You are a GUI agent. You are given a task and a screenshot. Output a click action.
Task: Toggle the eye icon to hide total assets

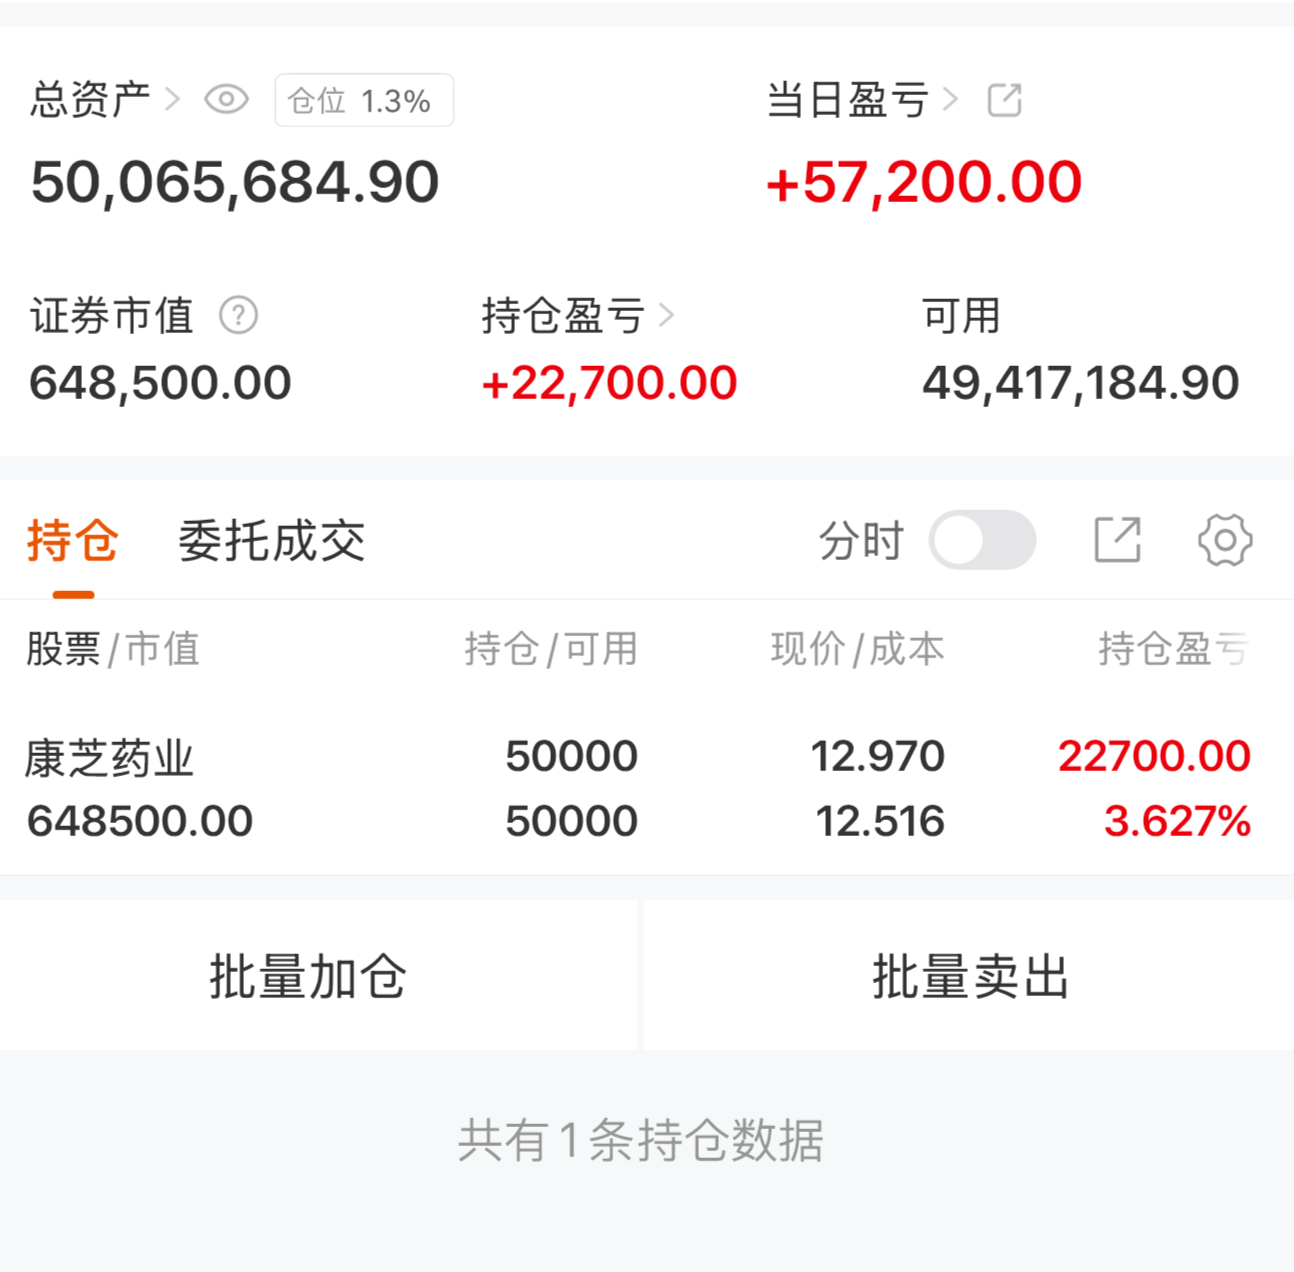click(226, 100)
